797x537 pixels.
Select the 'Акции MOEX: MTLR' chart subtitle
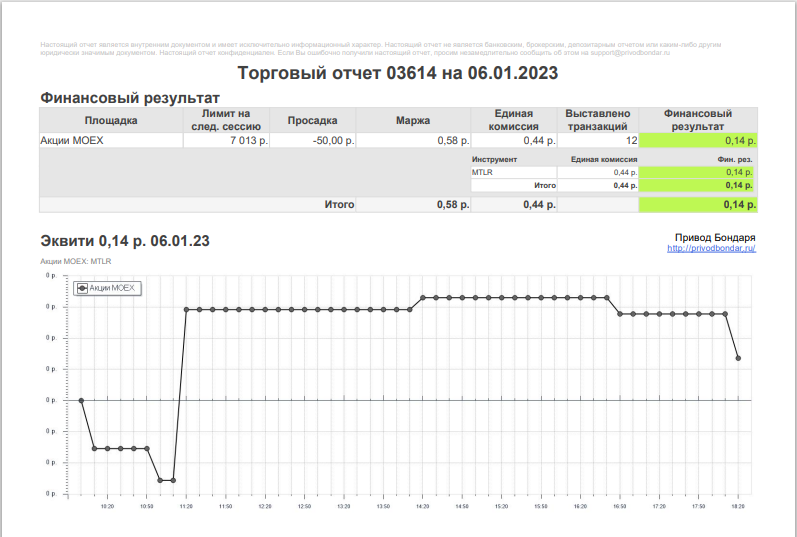point(76,261)
